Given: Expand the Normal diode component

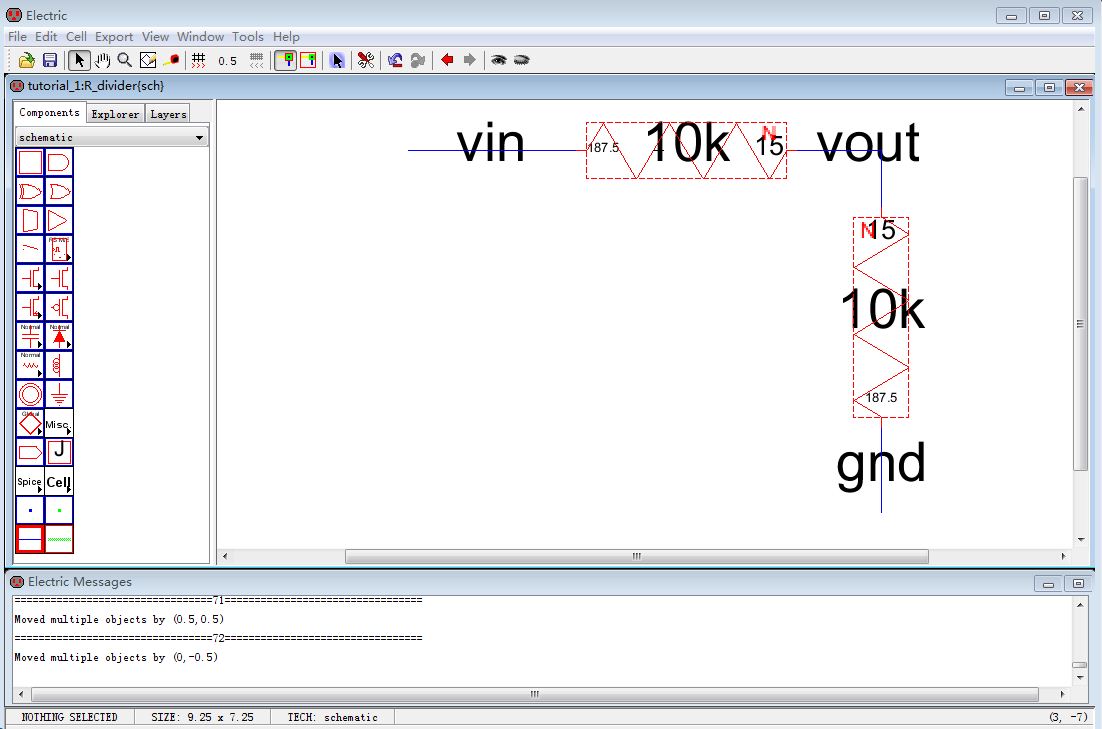Looking at the screenshot, I should (59, 335).
